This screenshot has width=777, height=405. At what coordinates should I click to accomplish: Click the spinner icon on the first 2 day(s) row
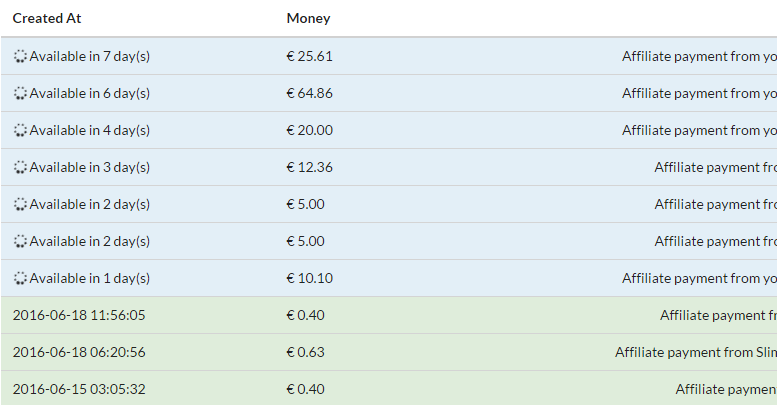coord(20,204)
